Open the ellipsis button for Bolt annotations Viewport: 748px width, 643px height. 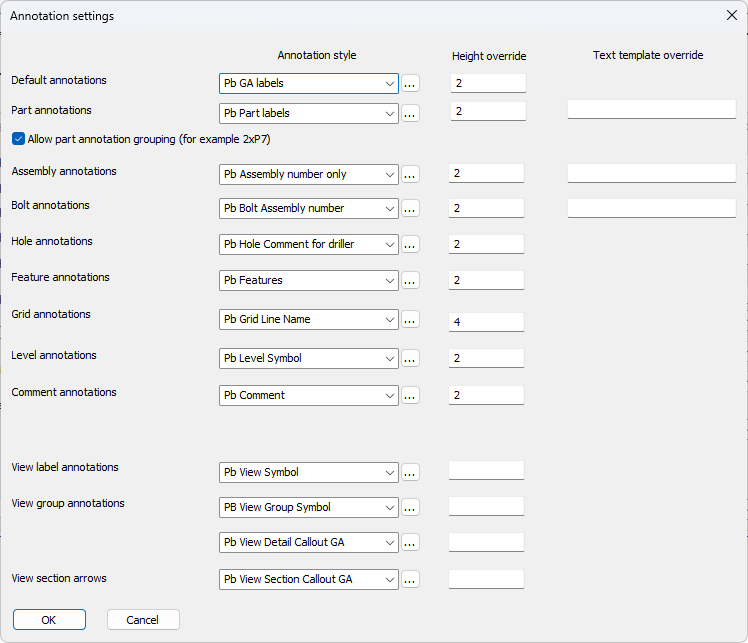point(410,209)
